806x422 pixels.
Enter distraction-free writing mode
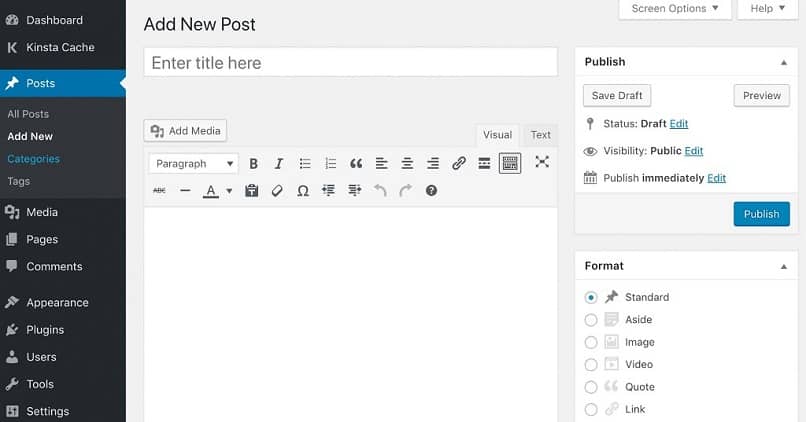pyautogui.click(x=542, y=162)
